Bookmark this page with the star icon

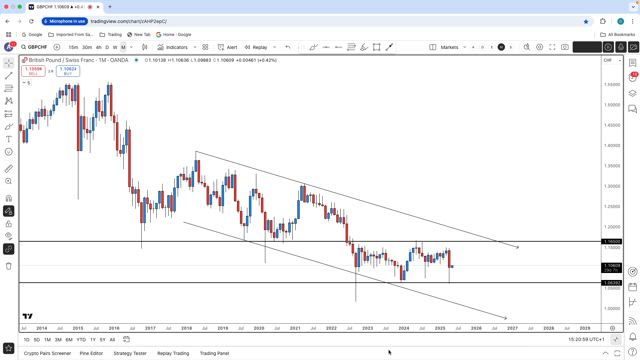tap(586, 21)
